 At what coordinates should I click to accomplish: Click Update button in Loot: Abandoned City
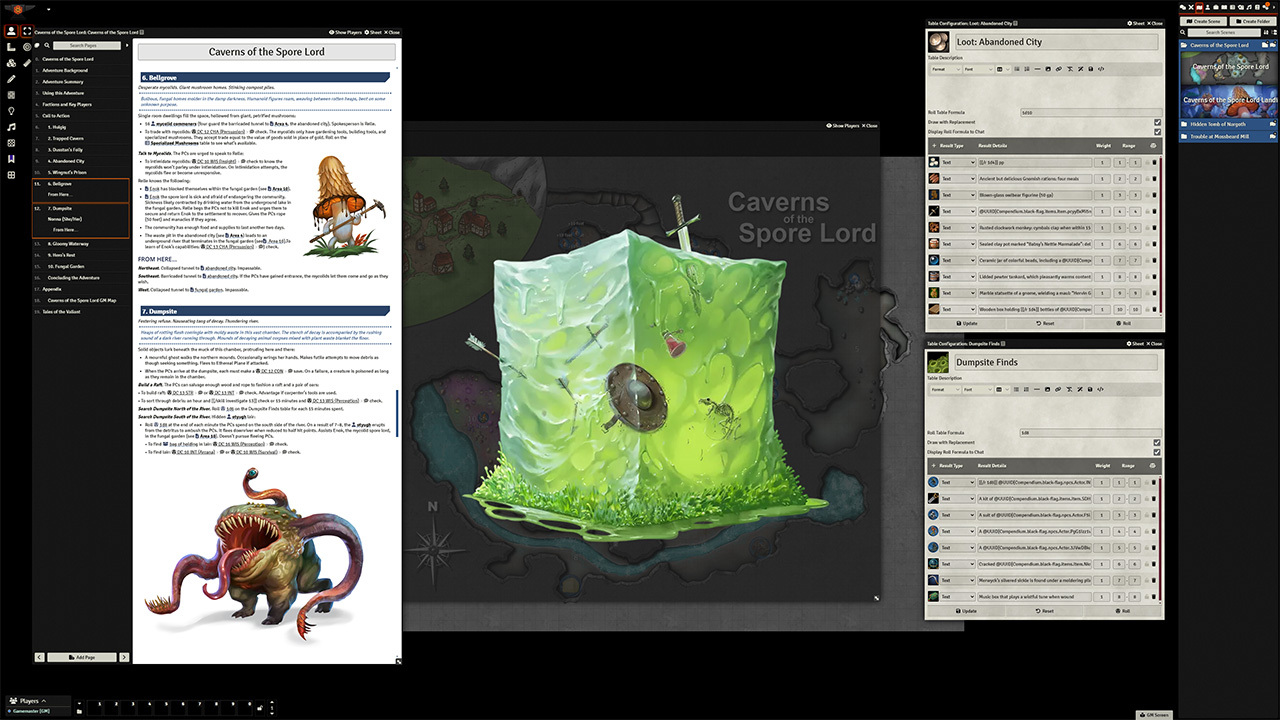point(966,324)
